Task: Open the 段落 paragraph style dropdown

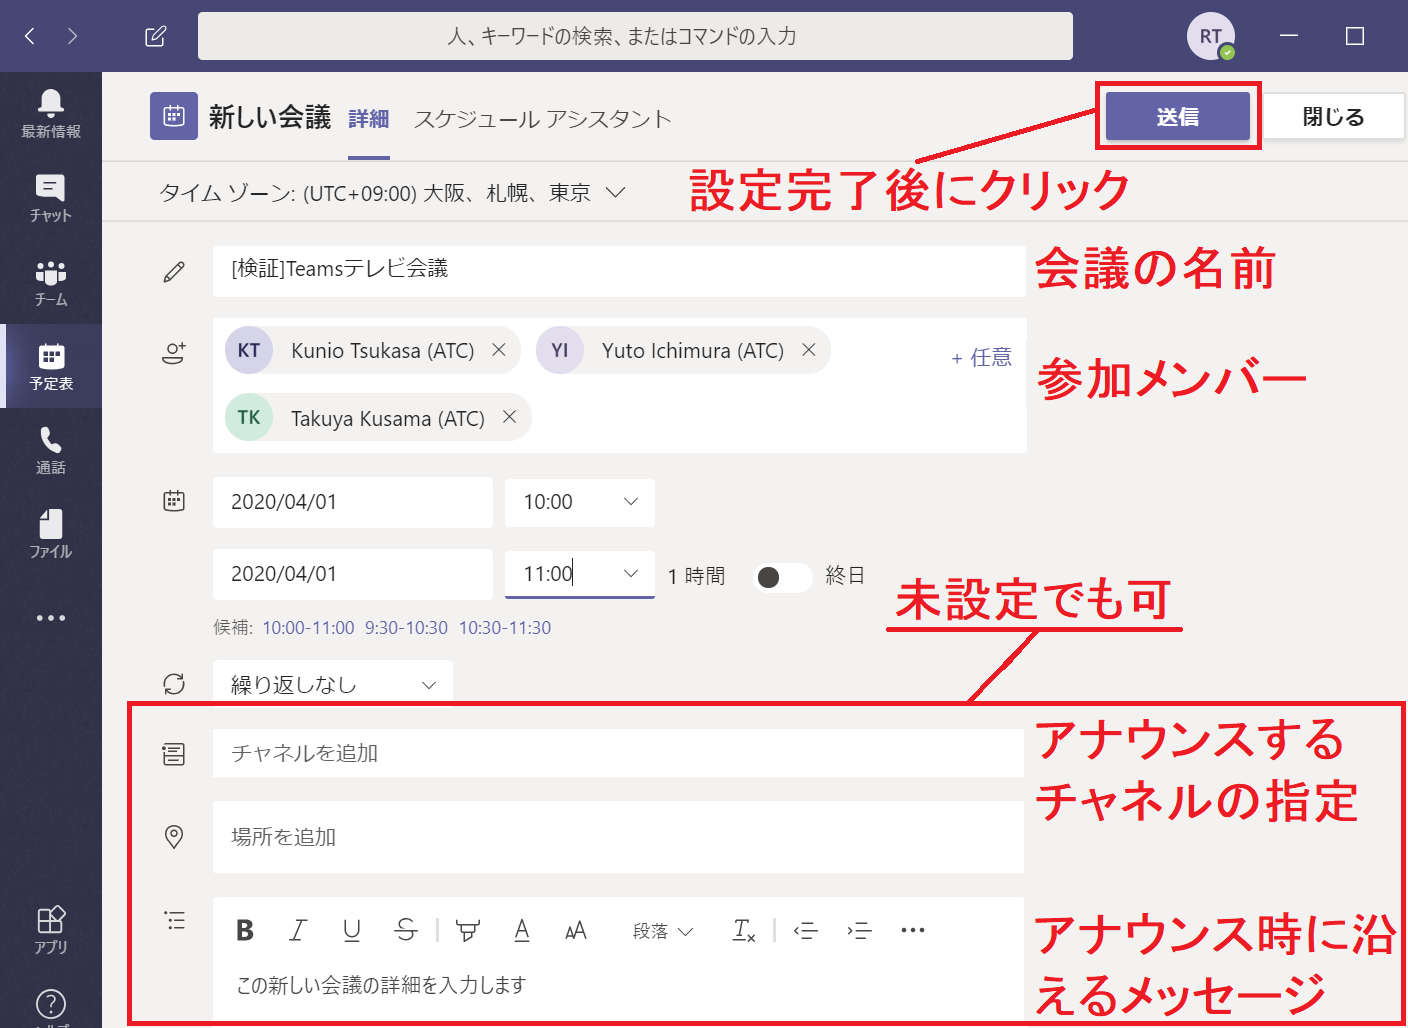Action: 663,931
